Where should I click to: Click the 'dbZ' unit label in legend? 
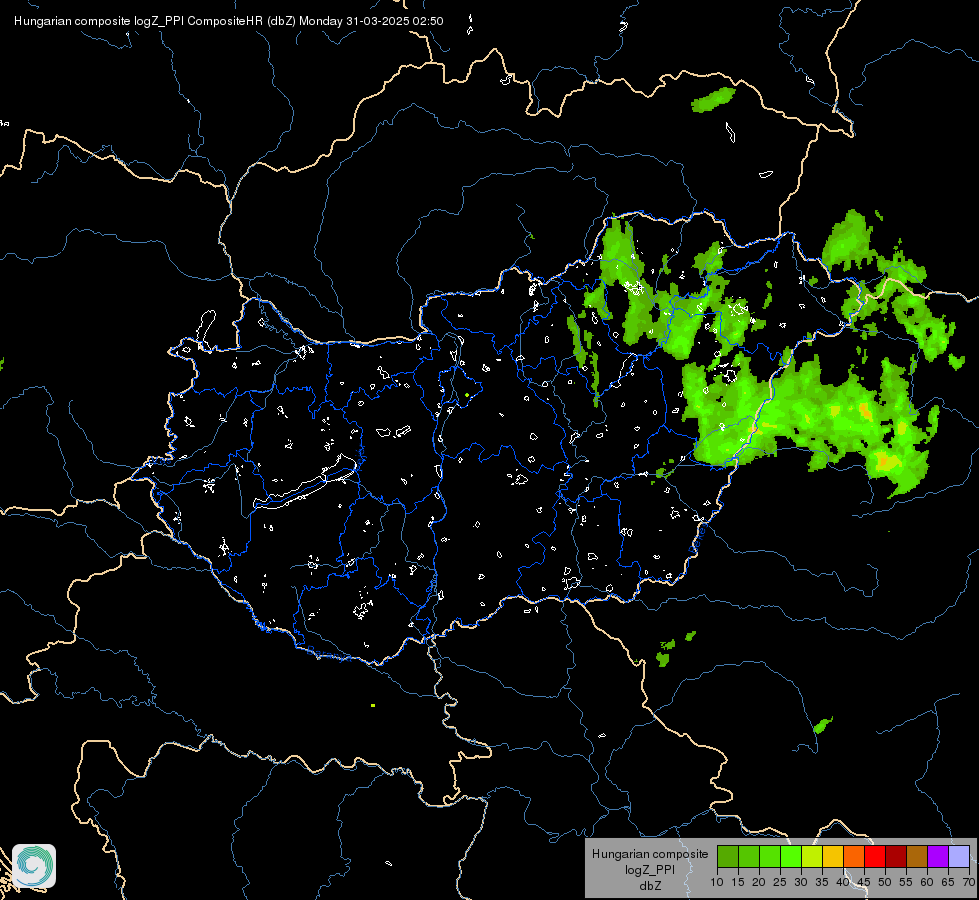click(x=650, y=886)
